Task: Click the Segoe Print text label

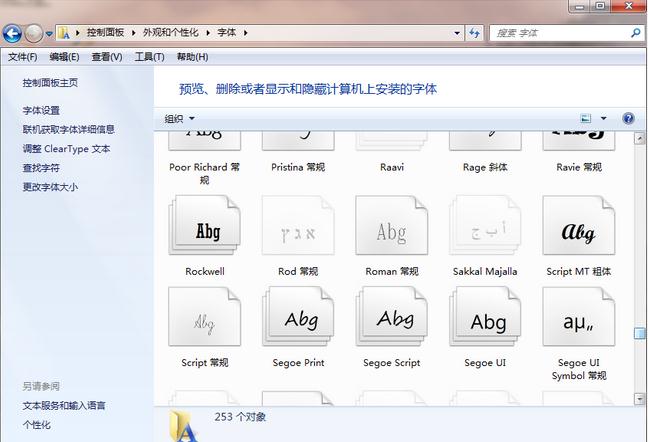Action: tap(298, 363)
